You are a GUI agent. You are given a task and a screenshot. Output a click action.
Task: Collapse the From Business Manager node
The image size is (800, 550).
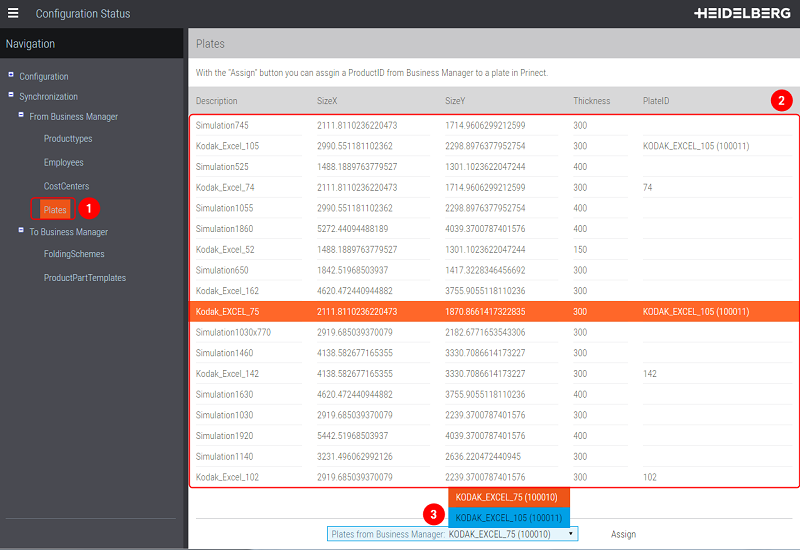(21, 116)
